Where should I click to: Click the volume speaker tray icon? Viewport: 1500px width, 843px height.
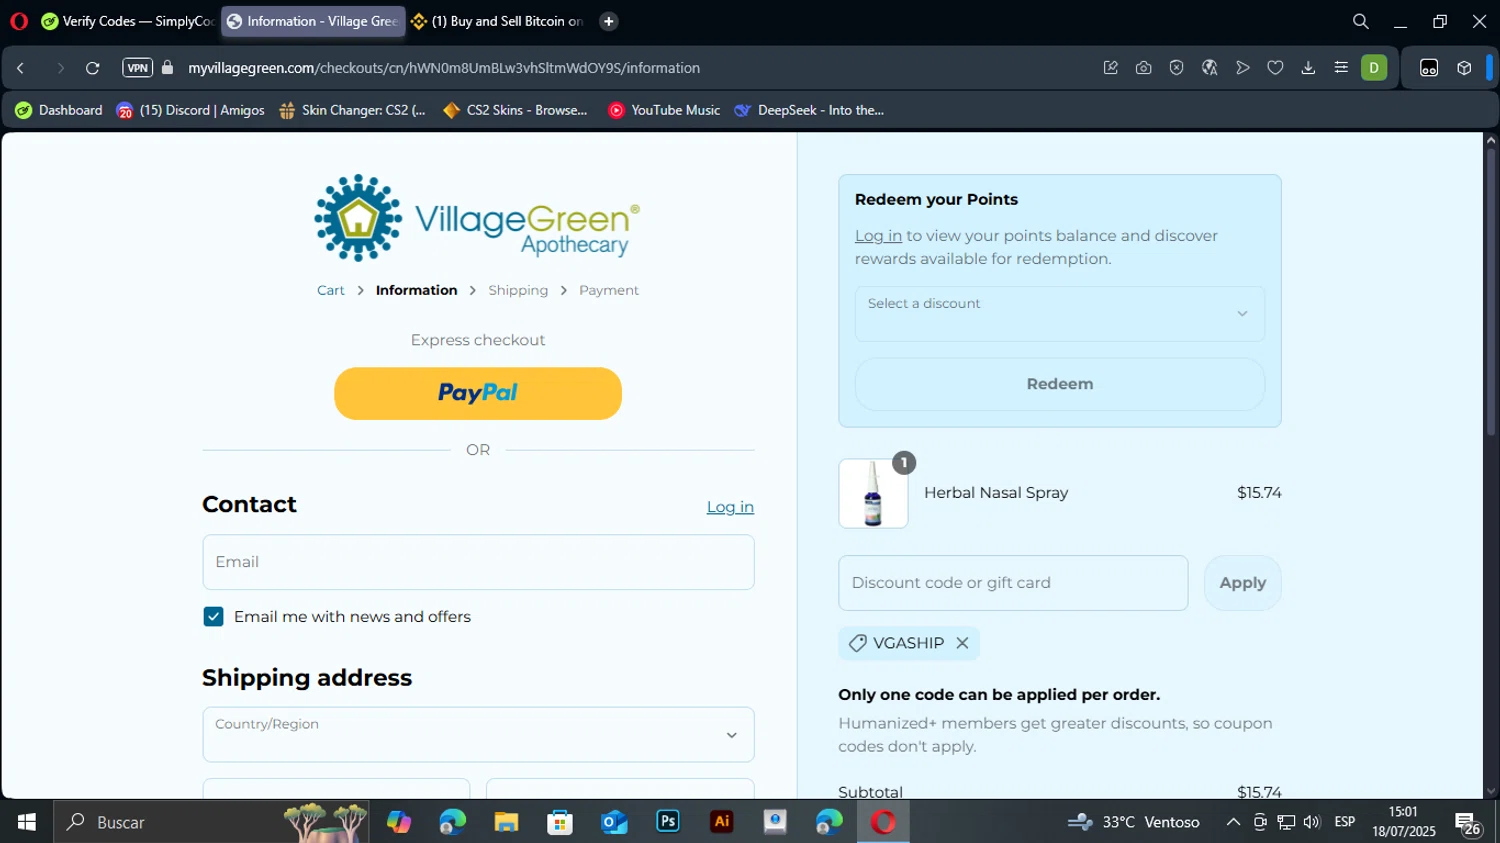[1312, 822]
